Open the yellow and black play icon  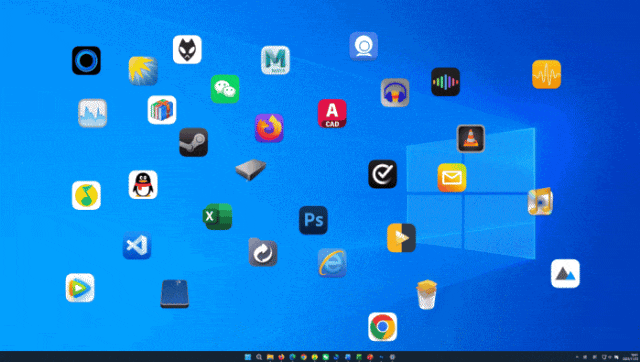coord(401,238)
